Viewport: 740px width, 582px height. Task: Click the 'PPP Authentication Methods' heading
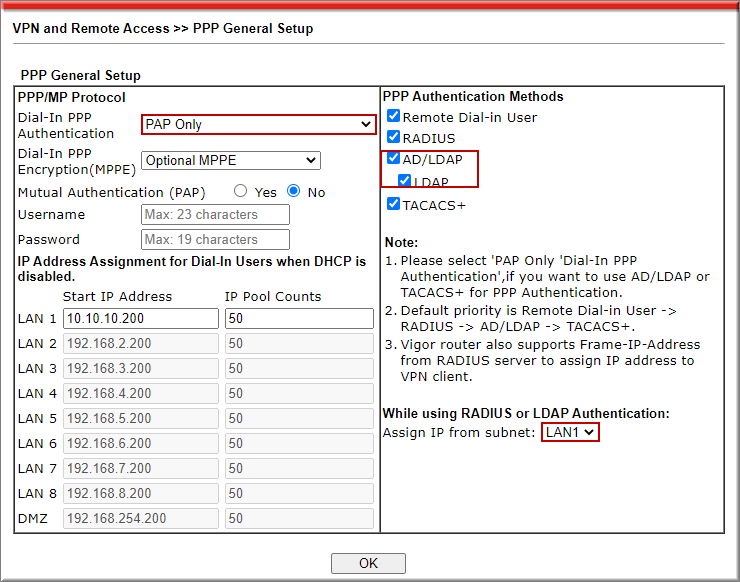[473, 96]
